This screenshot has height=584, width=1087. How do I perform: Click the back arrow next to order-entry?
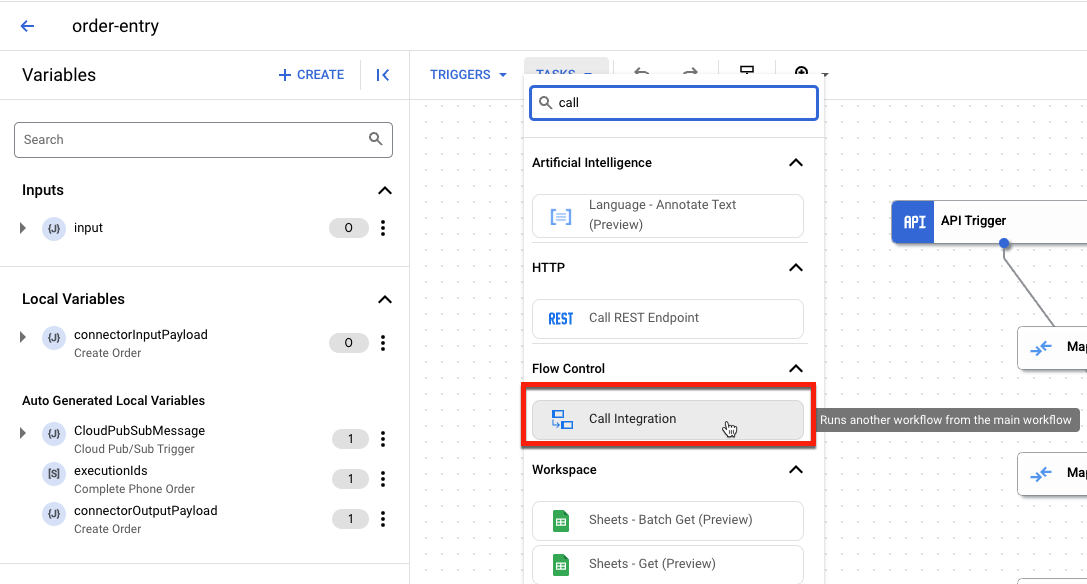tap(27, 26)
